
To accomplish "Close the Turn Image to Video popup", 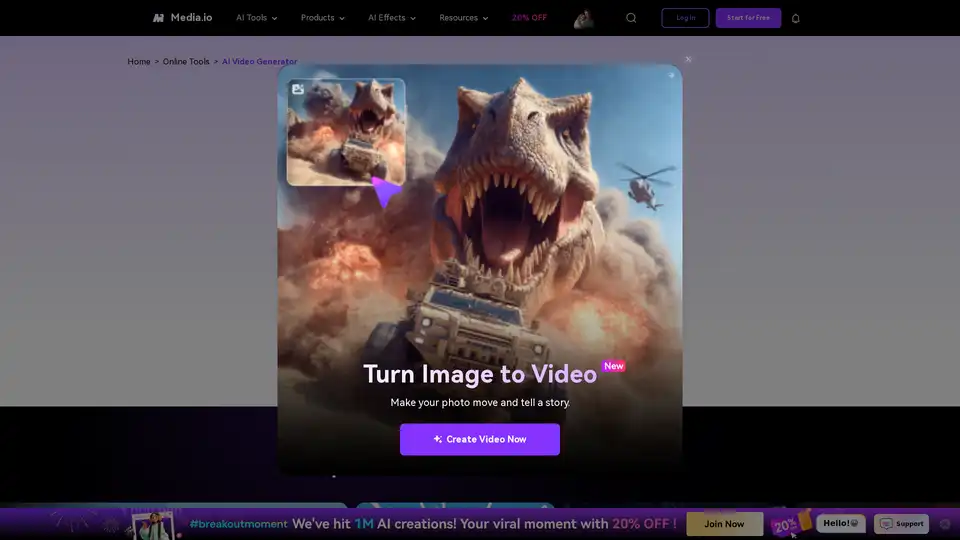I will 688,59.
